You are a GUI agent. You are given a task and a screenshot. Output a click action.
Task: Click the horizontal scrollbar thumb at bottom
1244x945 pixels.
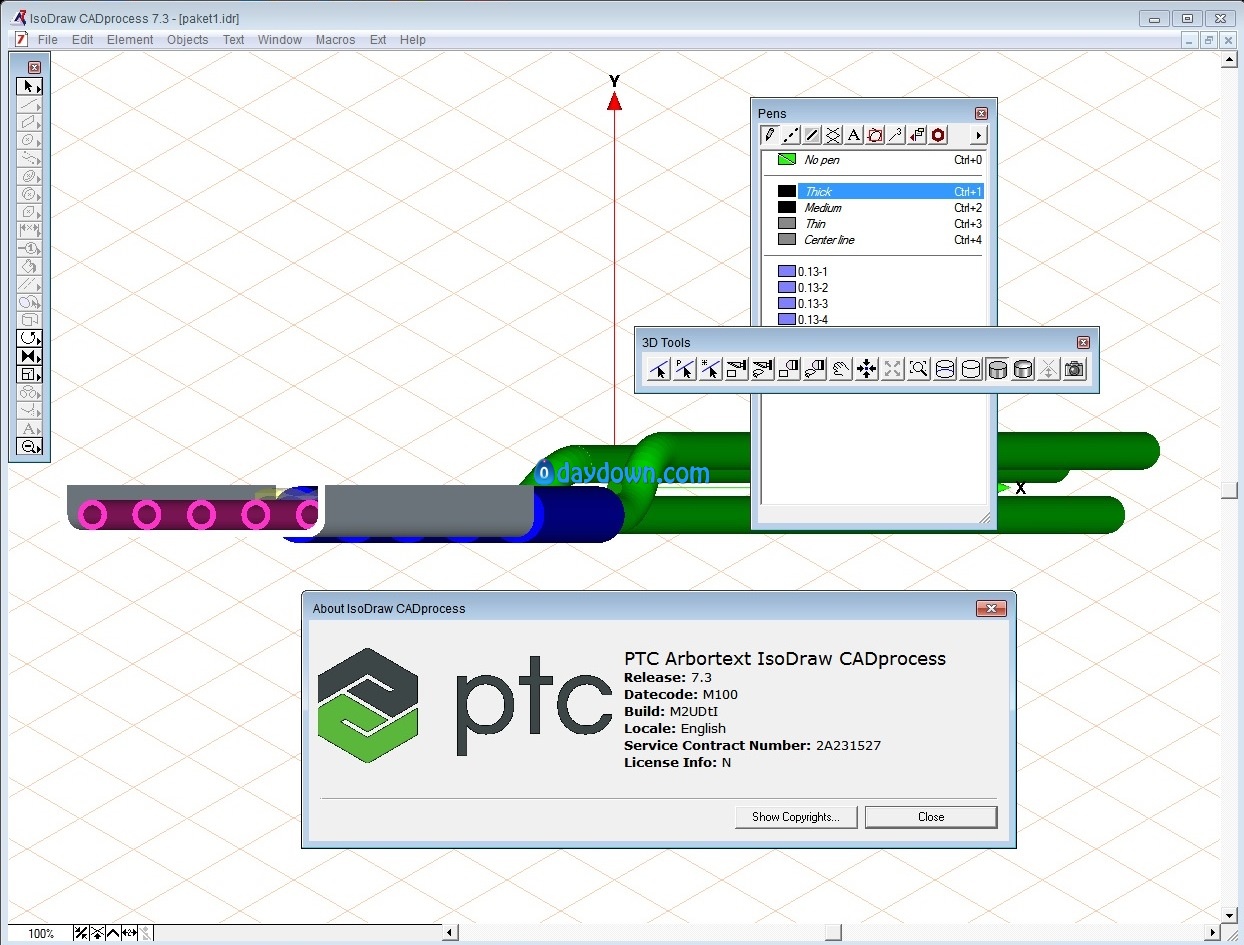pos(833,933)
